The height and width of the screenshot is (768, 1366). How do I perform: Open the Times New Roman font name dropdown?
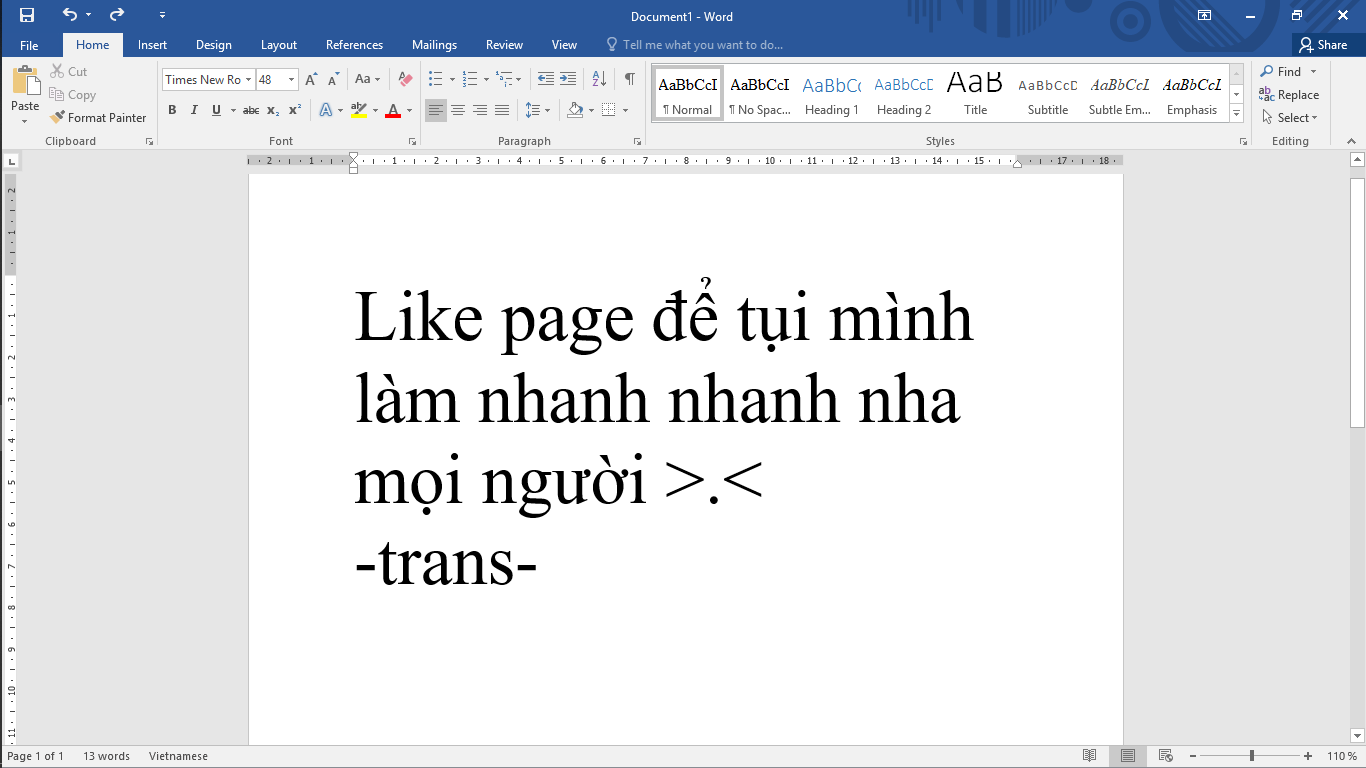click(x=249, y=80)
